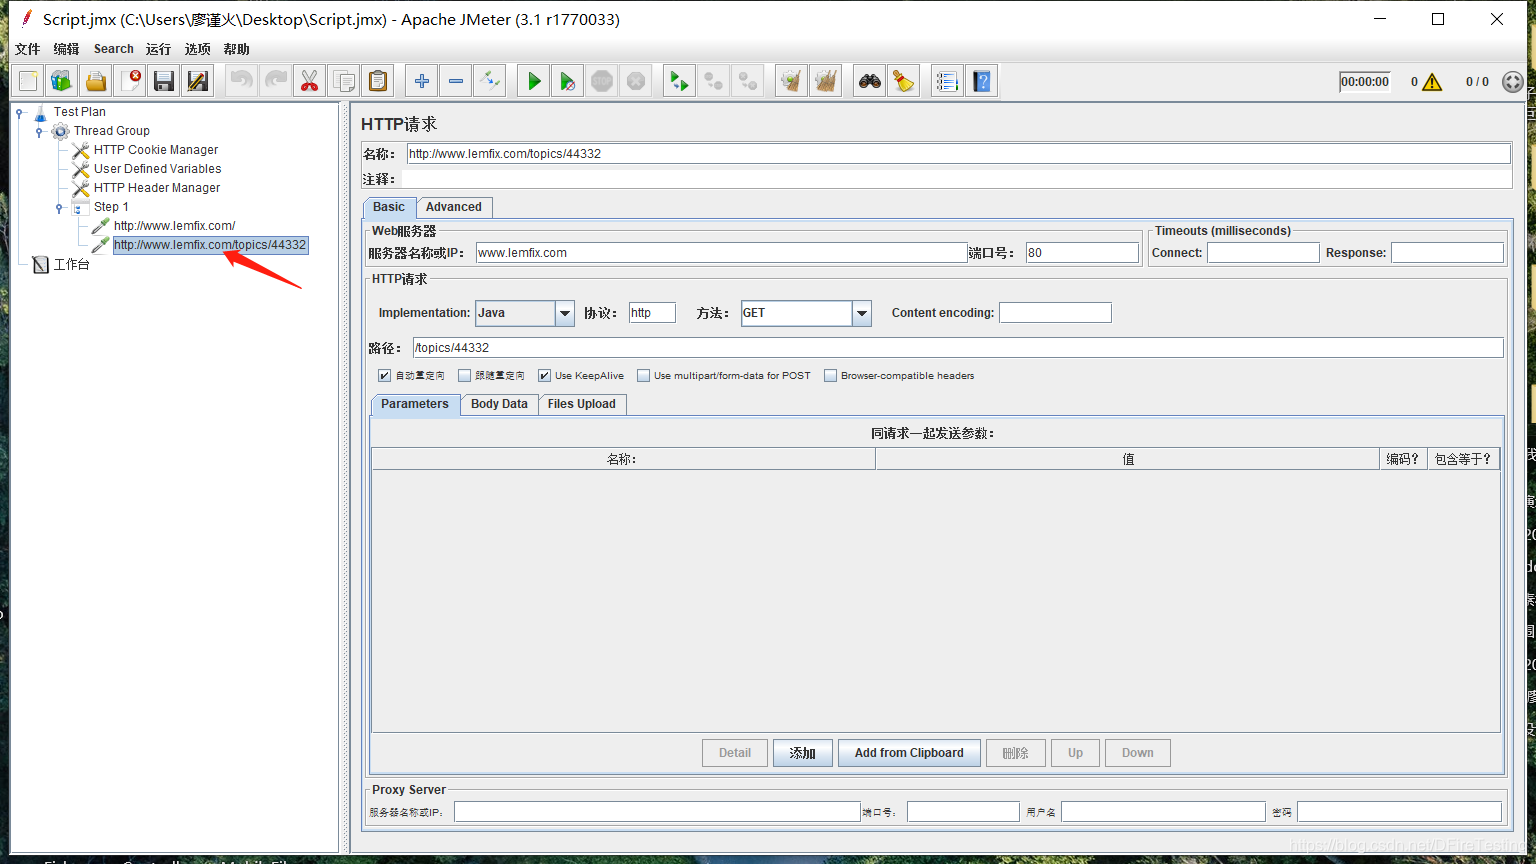Open search with binoculars icon

870,81
